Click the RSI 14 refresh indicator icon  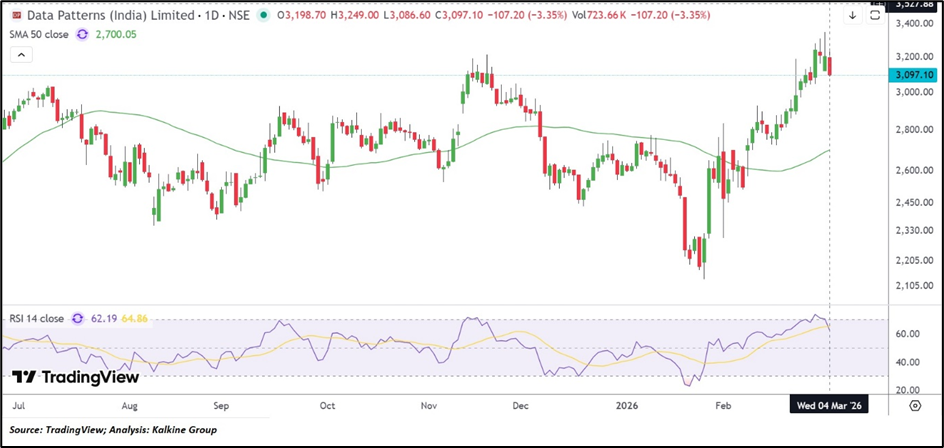point(74,318)
